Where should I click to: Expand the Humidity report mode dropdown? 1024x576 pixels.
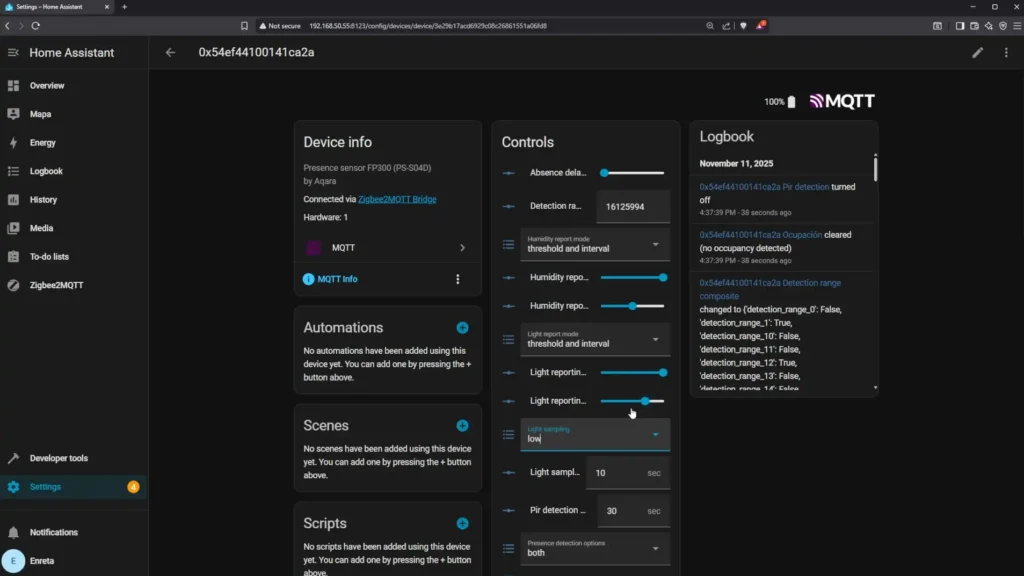(595, 244)
